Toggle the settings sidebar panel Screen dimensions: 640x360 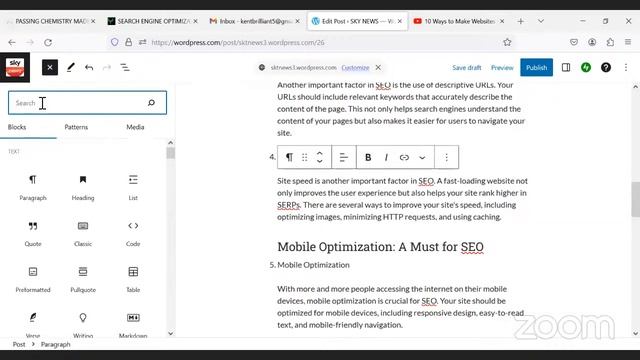coord(566,67)
